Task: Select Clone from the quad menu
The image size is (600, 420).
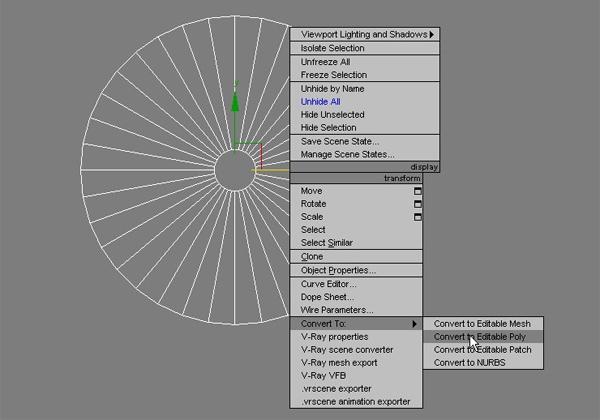Action: (312, 257)
